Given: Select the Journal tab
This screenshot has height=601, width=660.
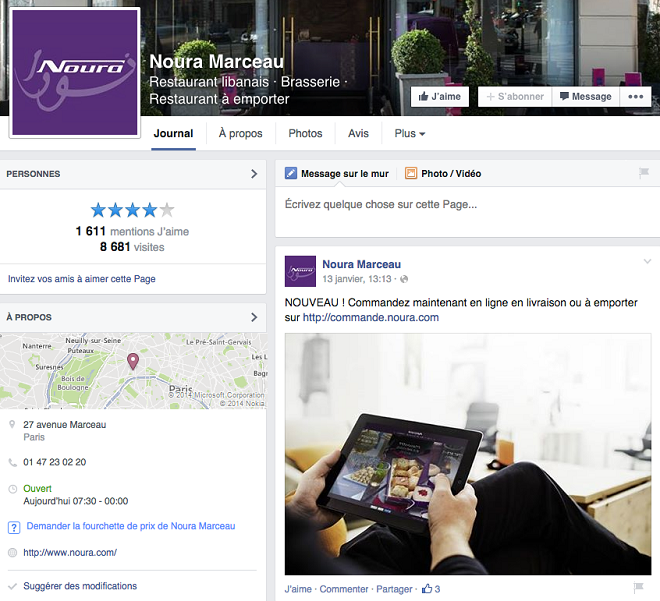Looking at the screenshot, I should coord(173,133).
